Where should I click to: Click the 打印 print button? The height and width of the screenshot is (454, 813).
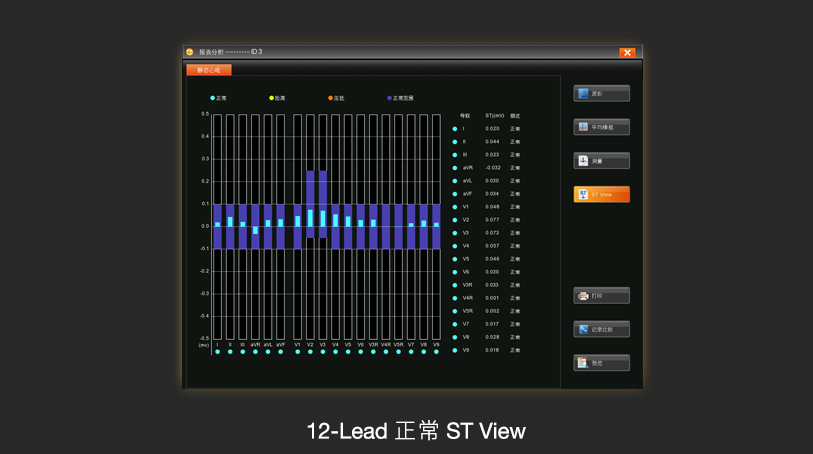601,295
